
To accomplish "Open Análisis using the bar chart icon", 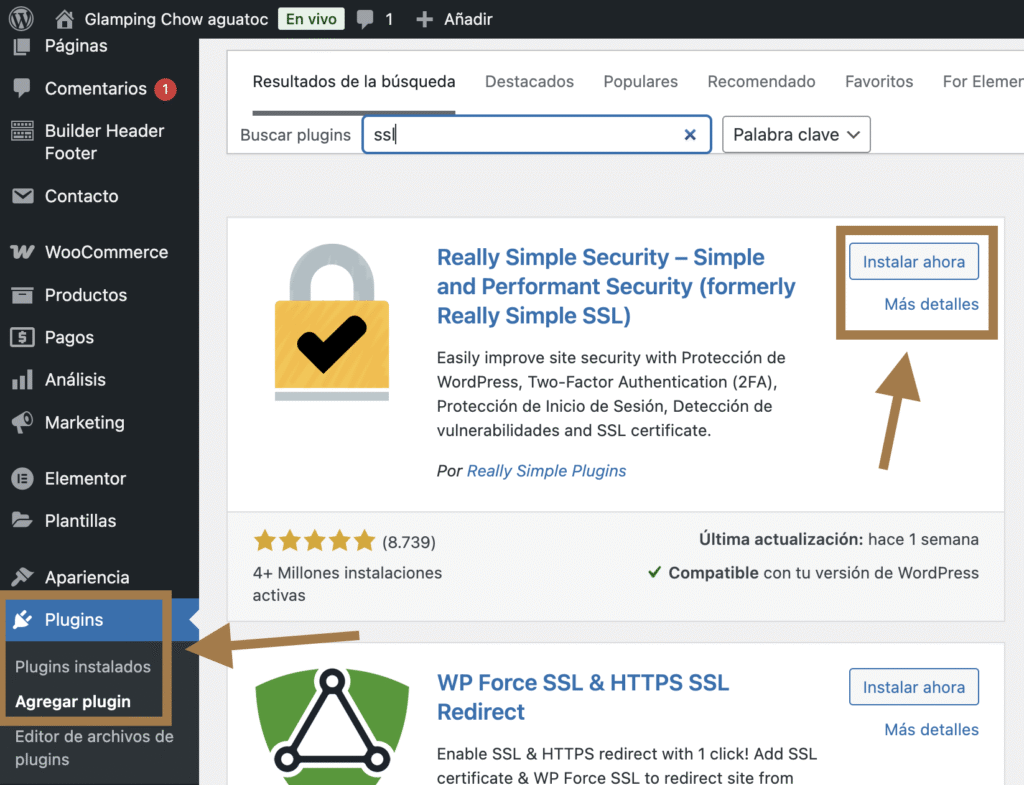I will pos(21,380).
